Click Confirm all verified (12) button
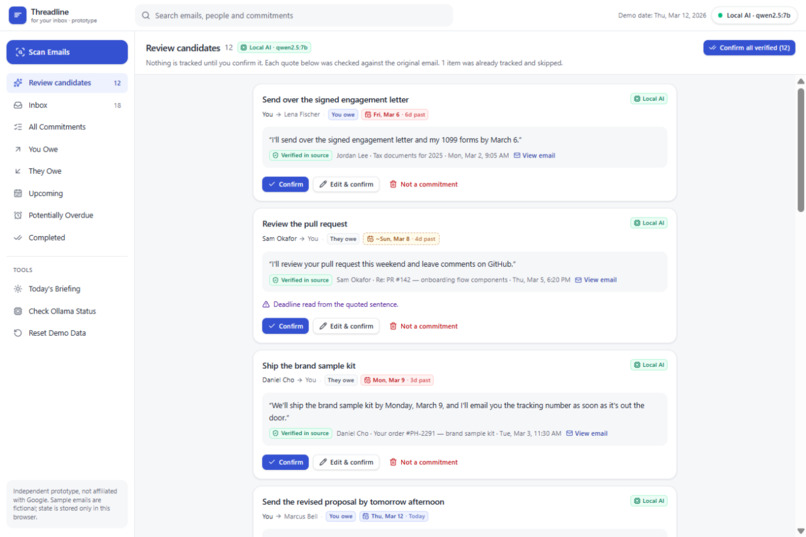Viewport: 806px width, 537px height. click(749, 48)
